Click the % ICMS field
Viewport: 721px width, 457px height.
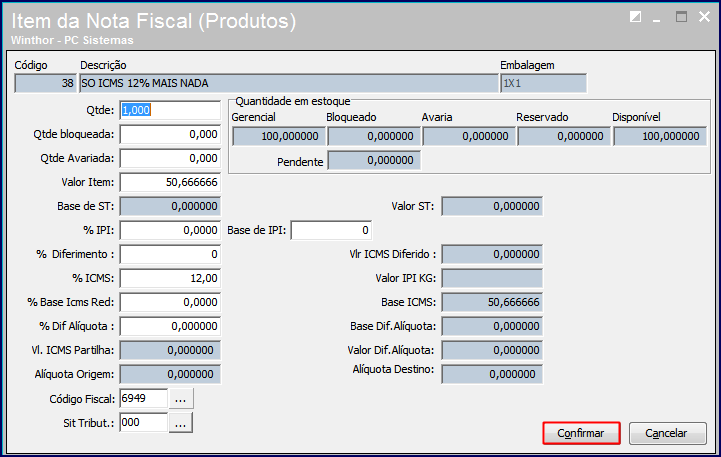coord(170,278)
